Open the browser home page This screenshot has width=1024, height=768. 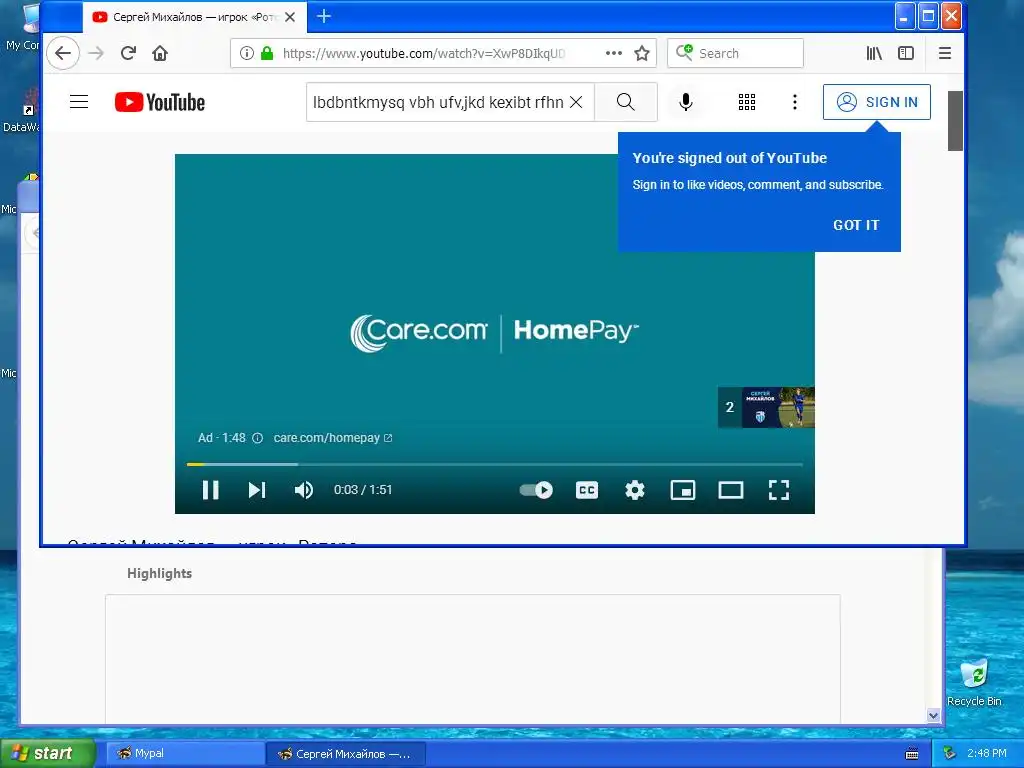point(160,54)
